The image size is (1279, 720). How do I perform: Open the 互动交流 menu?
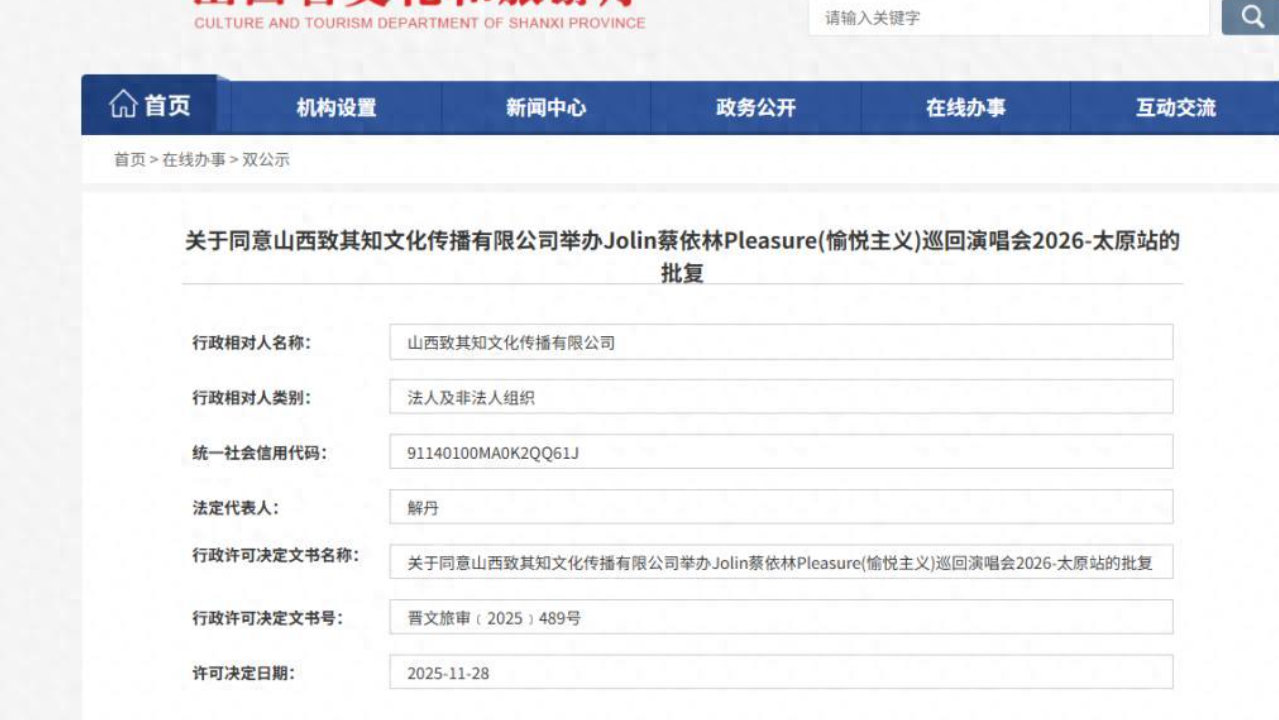(1175, 108)
